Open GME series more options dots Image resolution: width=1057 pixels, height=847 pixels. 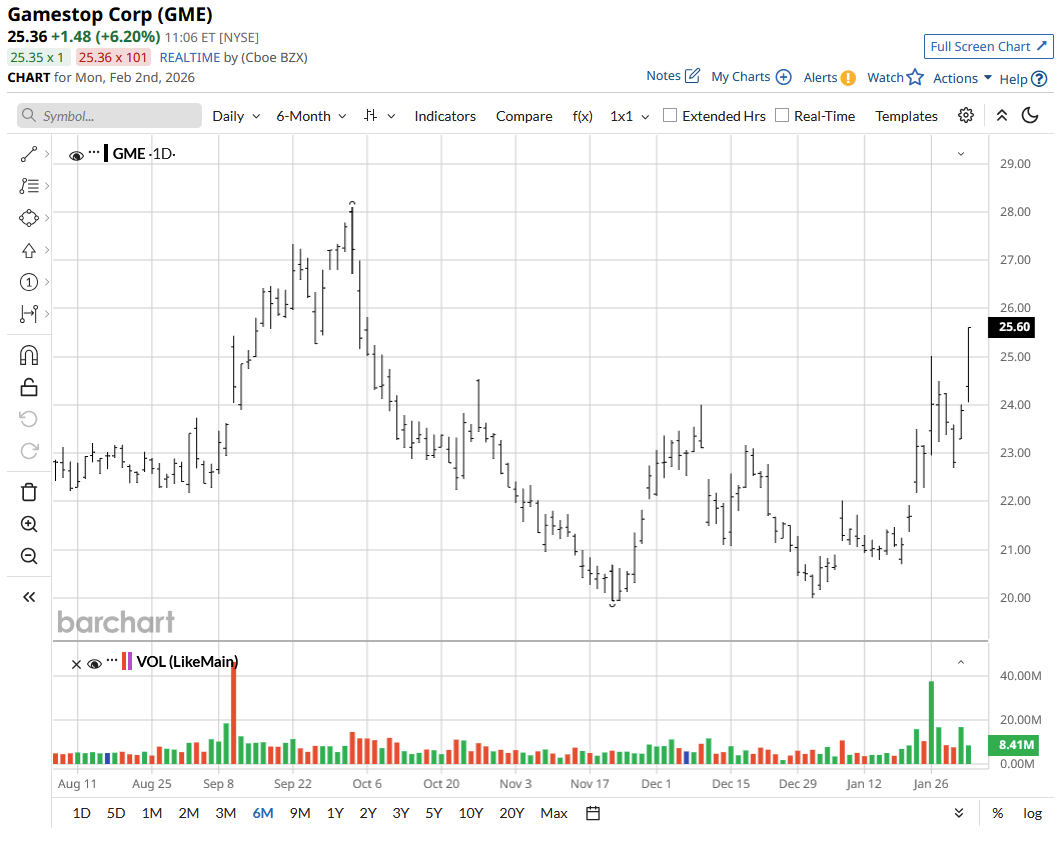94,152
